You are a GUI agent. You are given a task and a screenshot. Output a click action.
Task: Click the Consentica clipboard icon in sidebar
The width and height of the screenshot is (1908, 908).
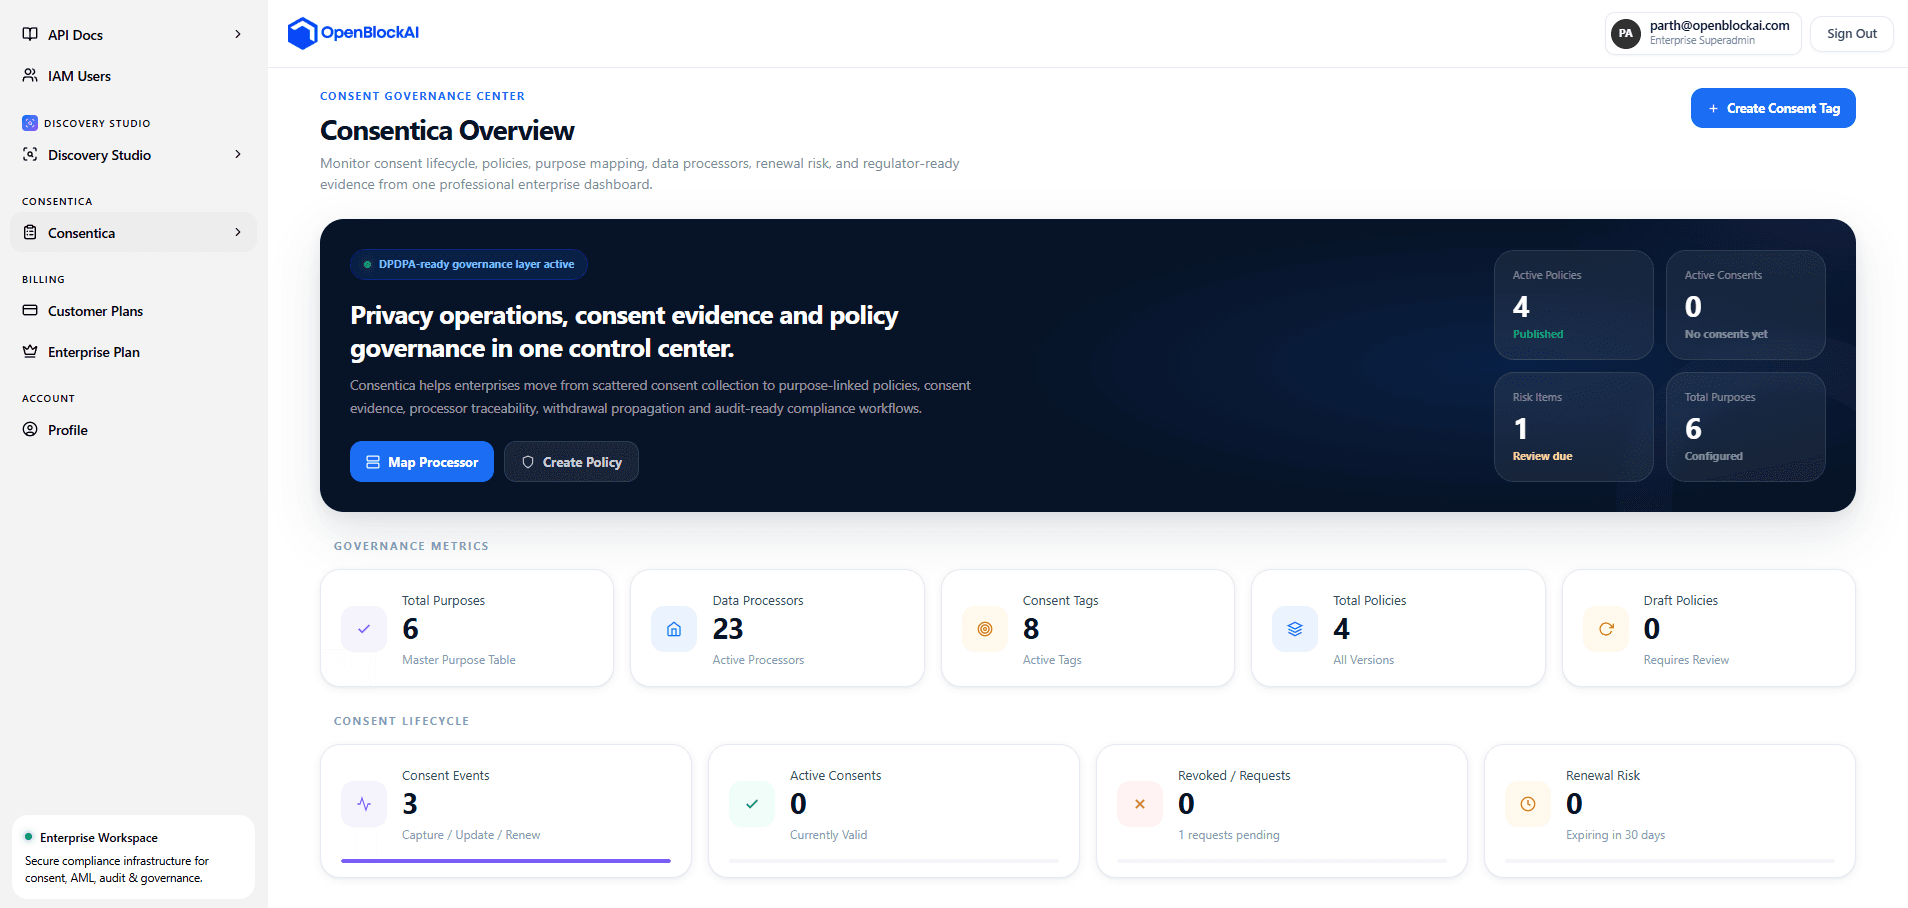(30, 232)
